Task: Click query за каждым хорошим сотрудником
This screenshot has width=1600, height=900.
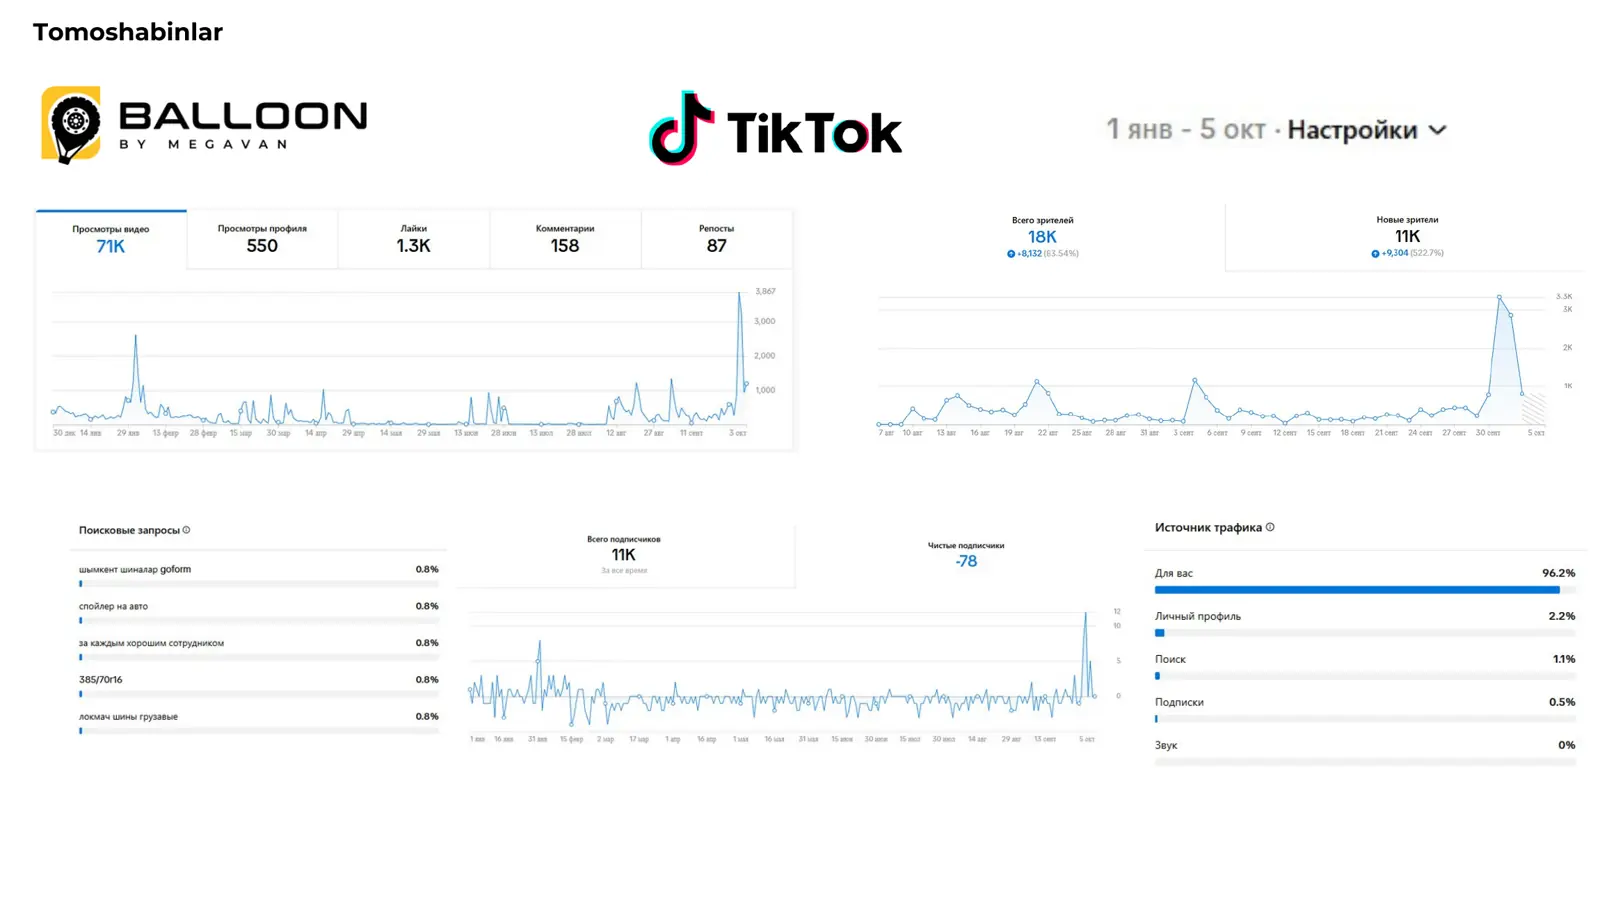Action: (151, 643)
